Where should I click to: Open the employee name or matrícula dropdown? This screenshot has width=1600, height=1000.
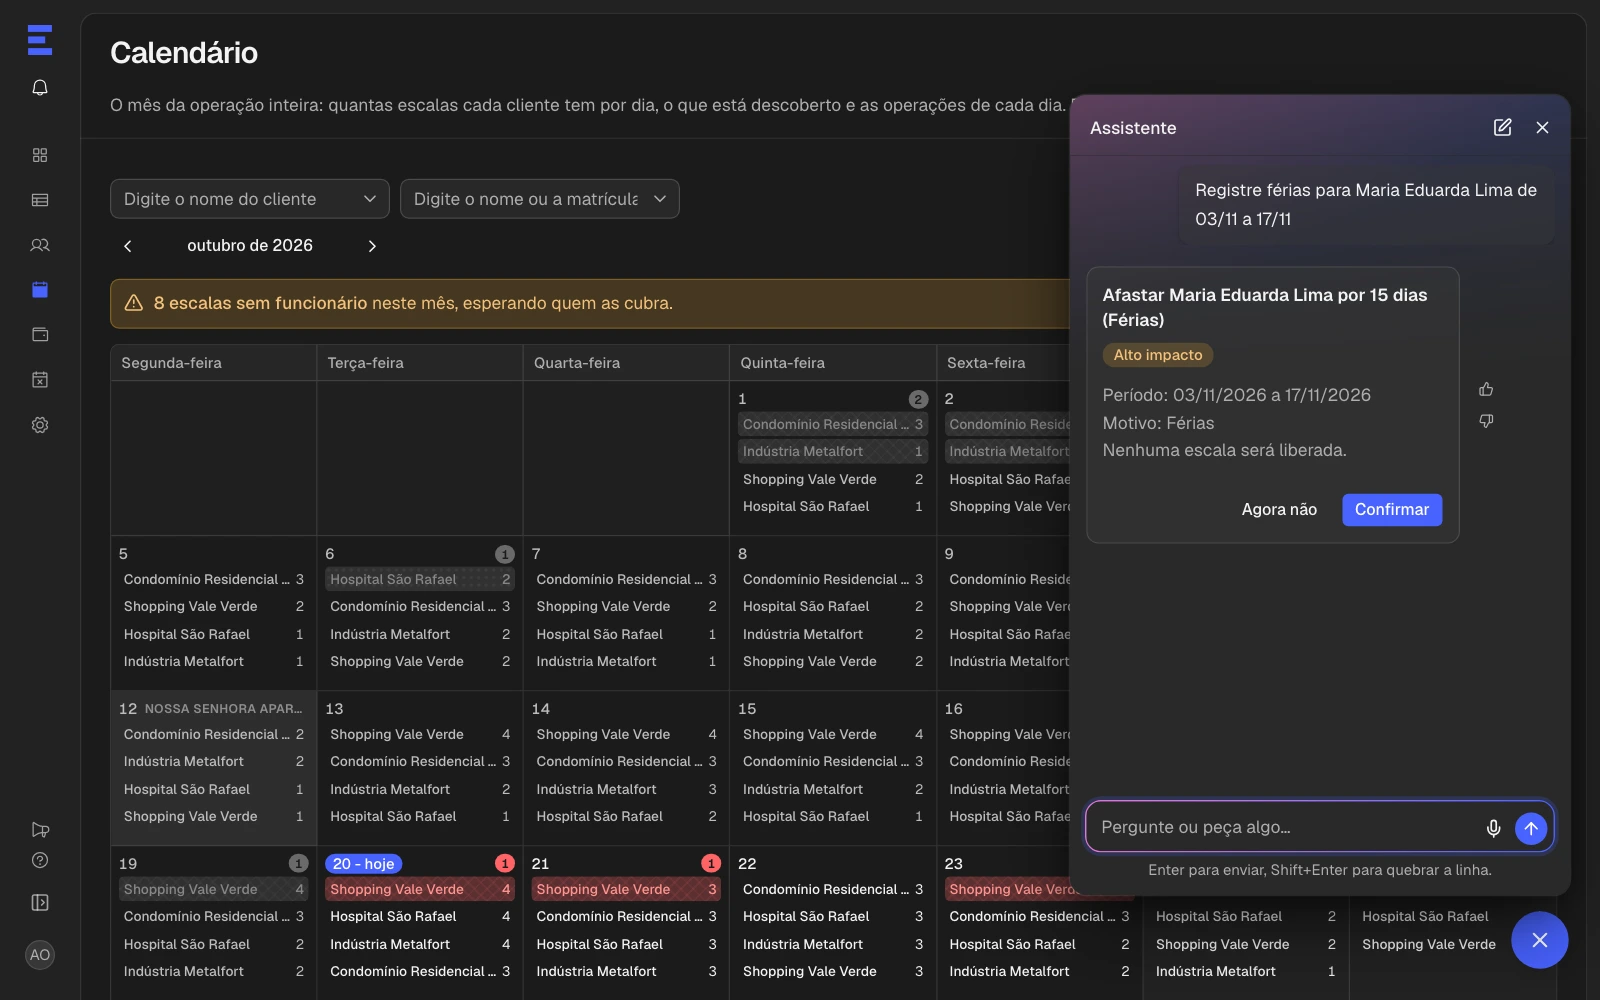pos(540,199)
